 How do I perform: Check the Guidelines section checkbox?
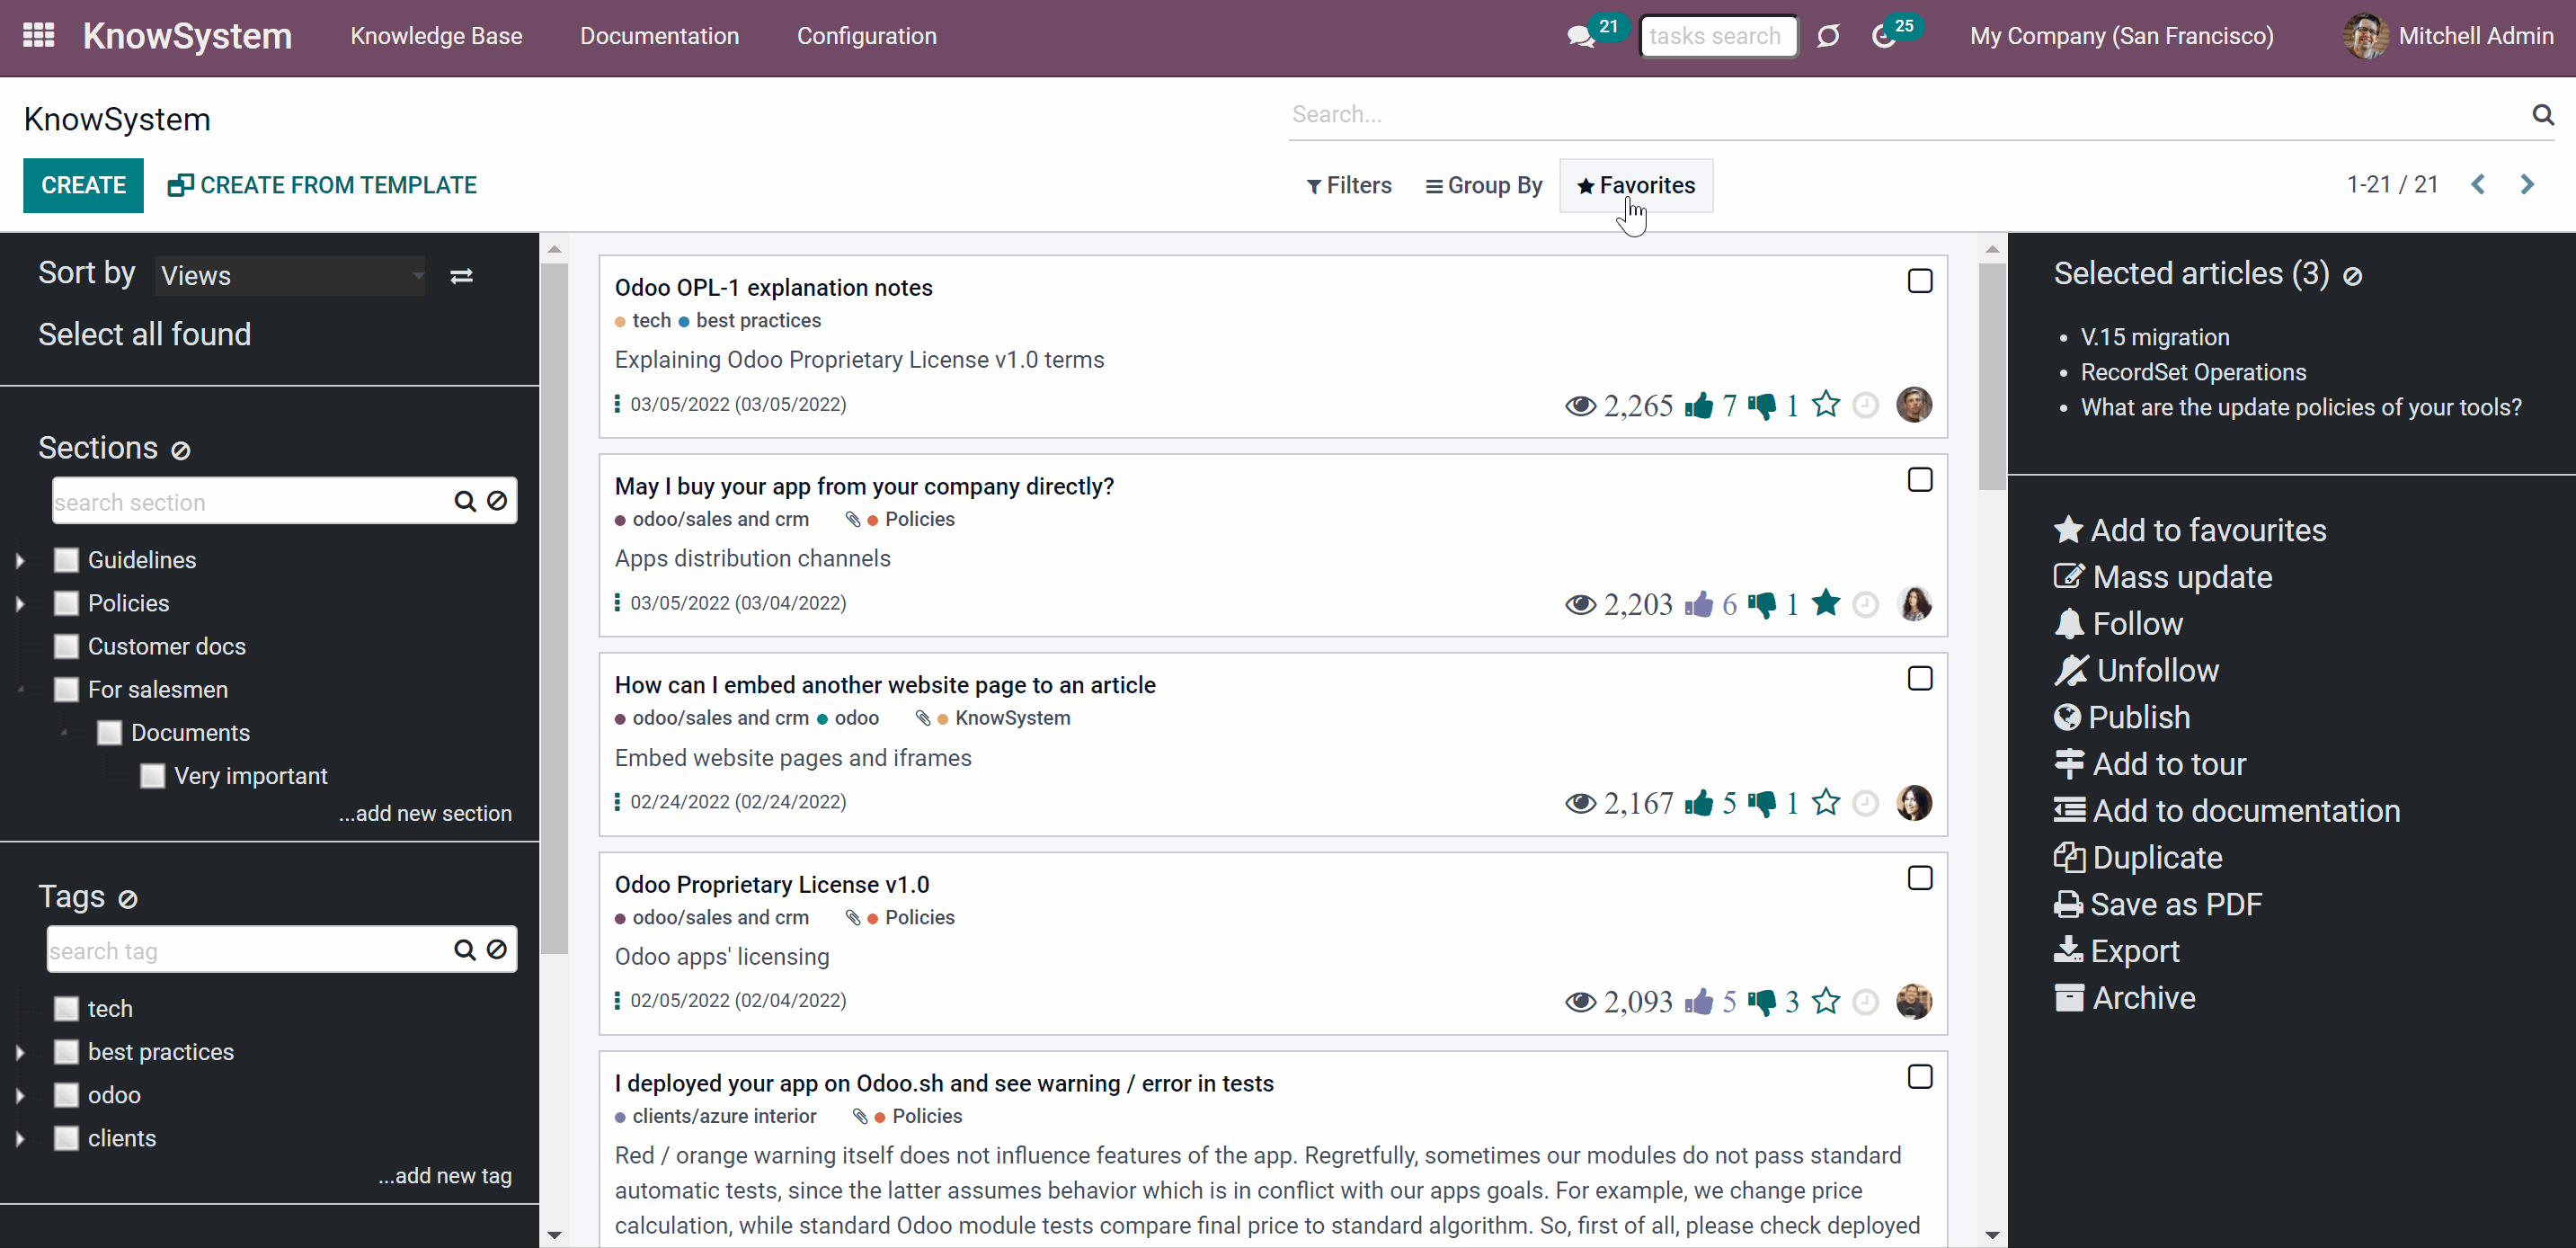[x=66, y=560]
